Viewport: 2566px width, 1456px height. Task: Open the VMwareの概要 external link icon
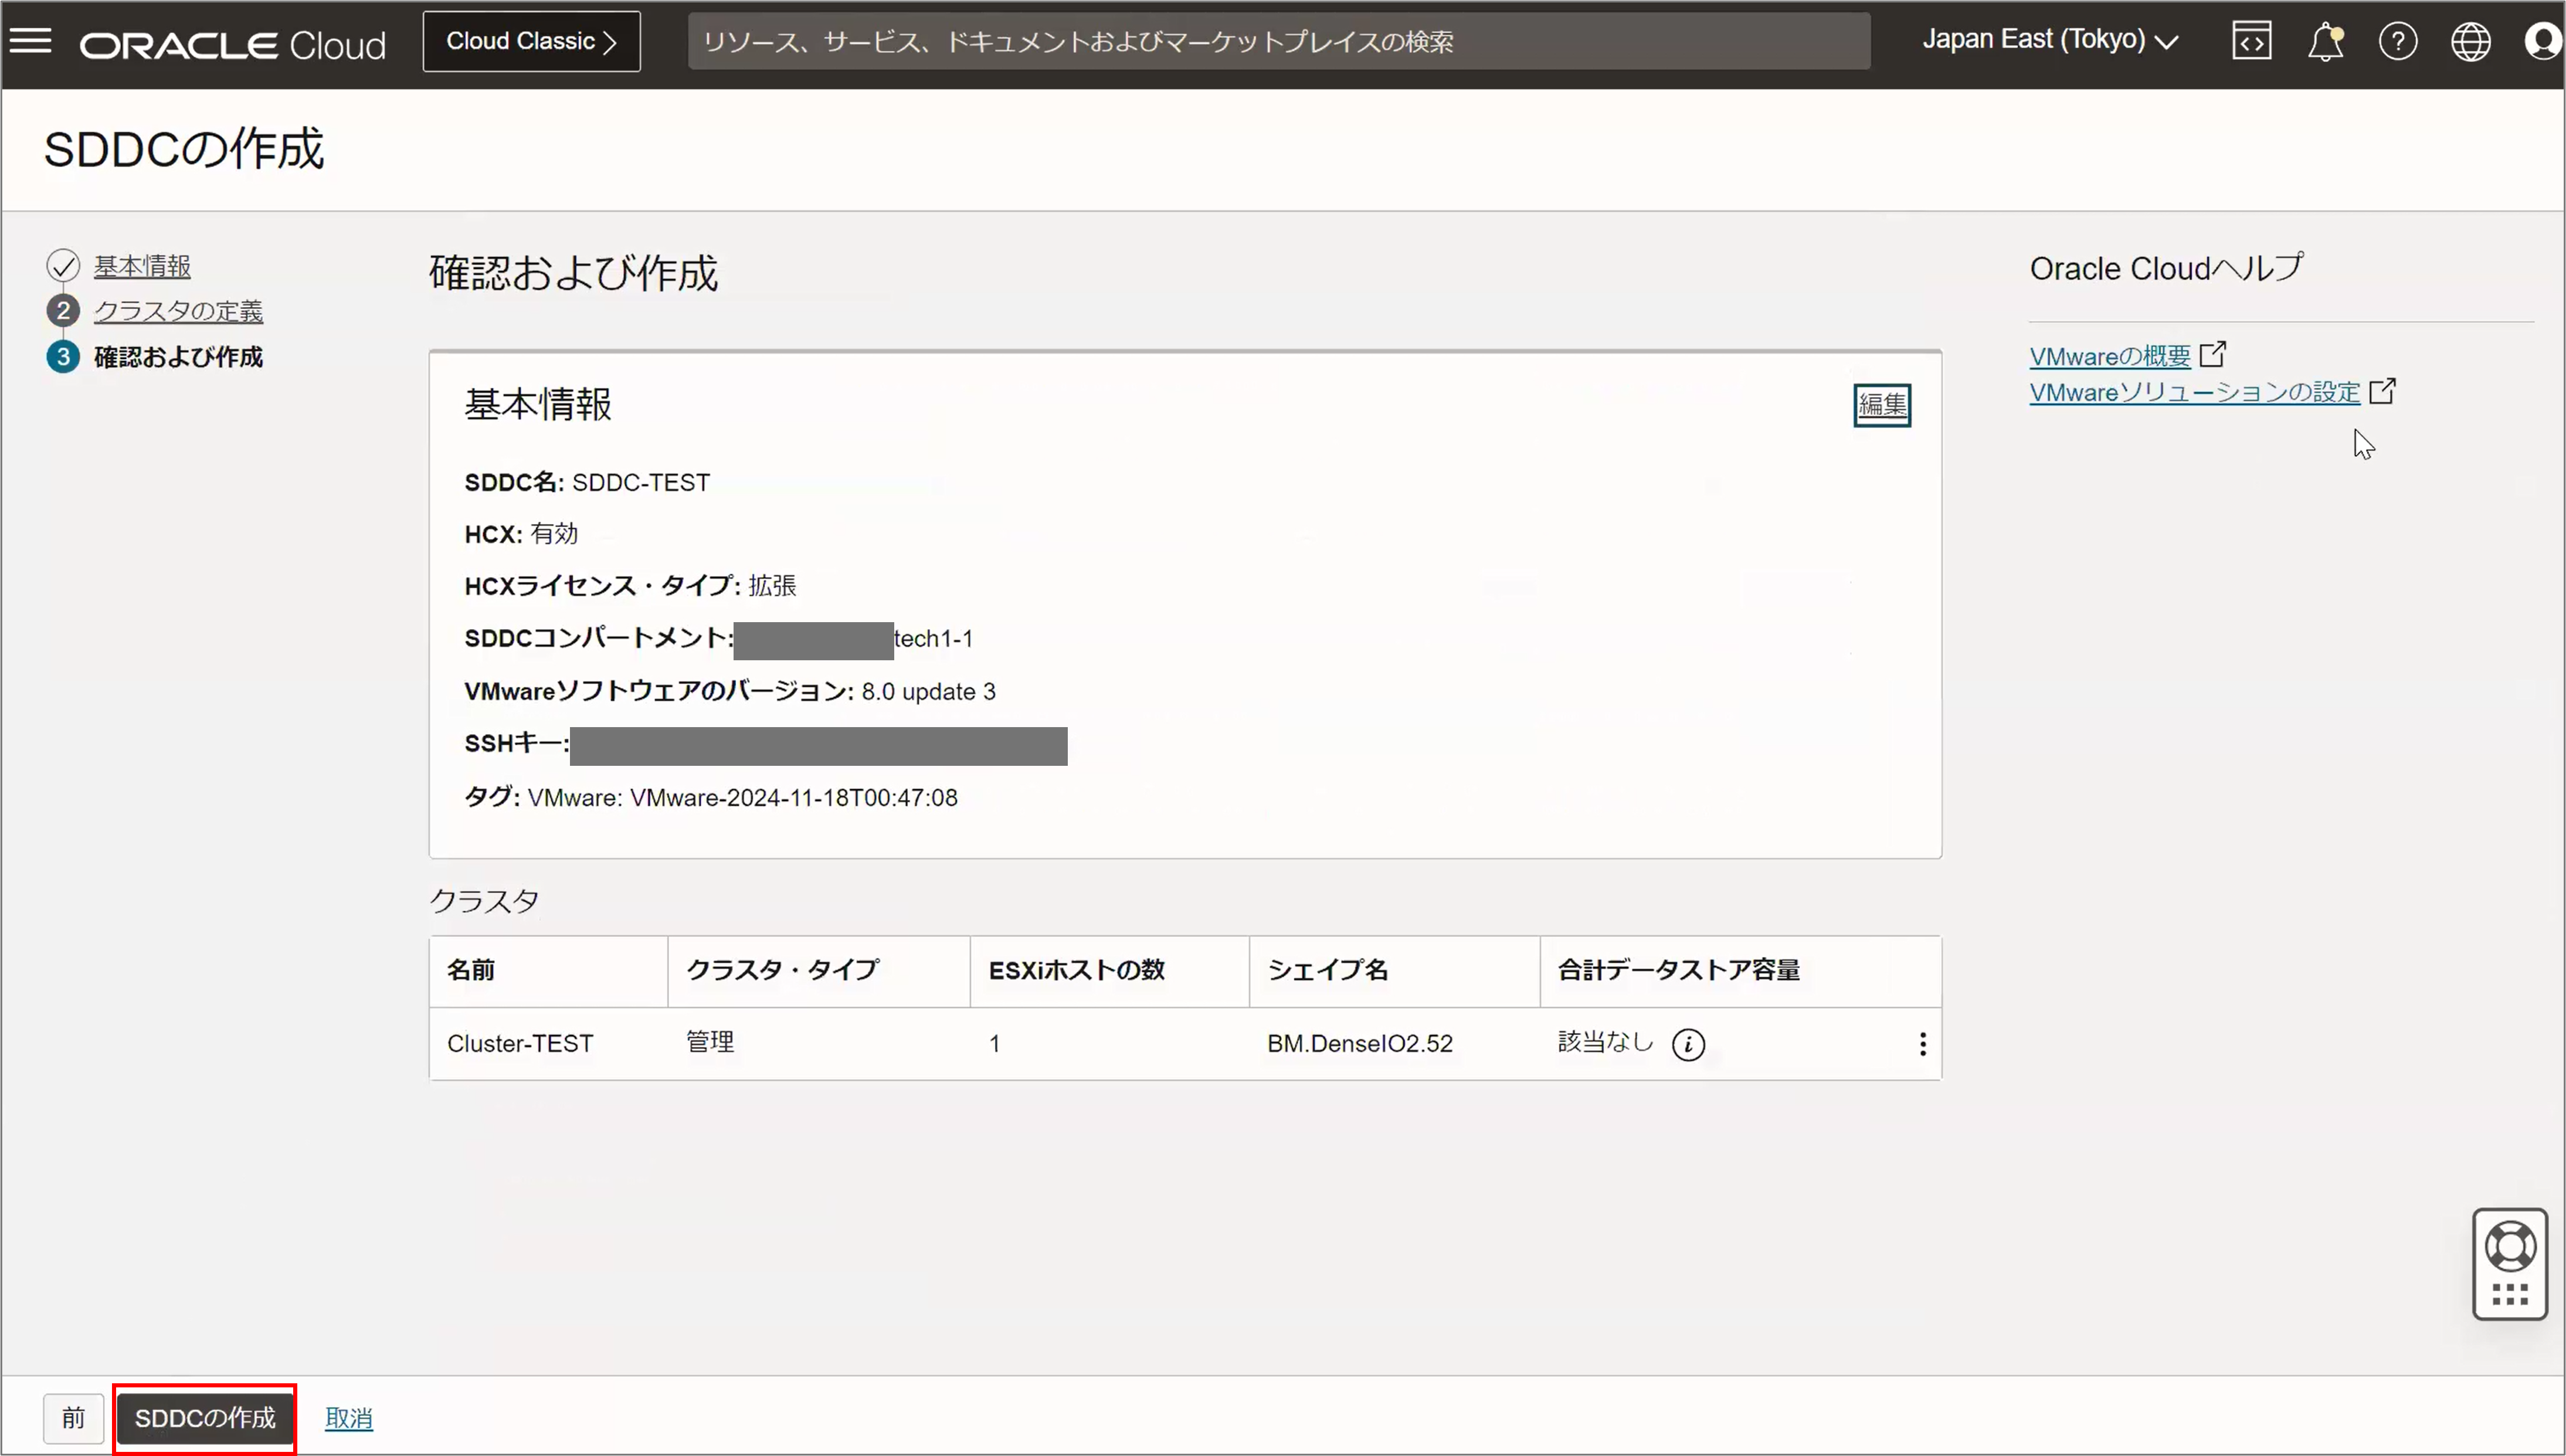point(2212,354)
